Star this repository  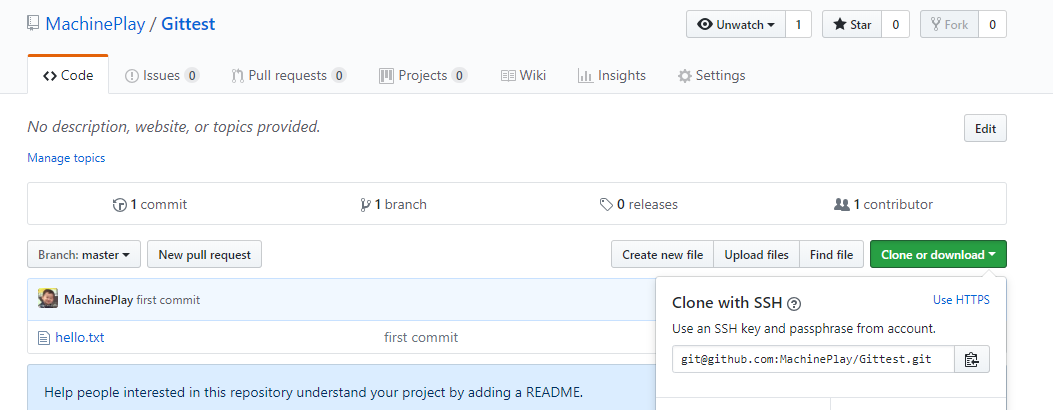pyautogui.click(x=852, y=24)
